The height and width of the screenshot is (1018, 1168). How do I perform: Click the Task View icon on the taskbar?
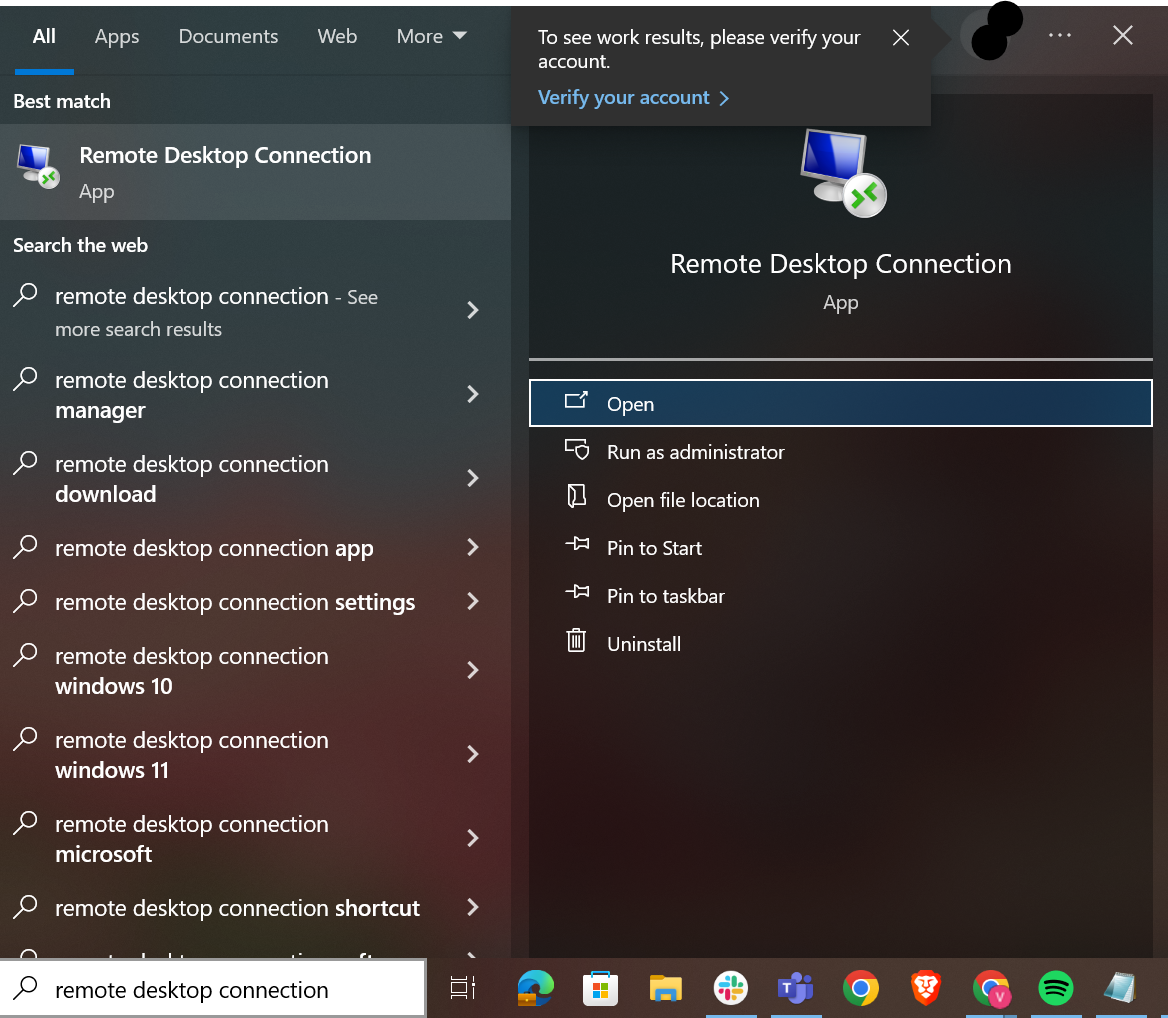click(x=462, y=990)
